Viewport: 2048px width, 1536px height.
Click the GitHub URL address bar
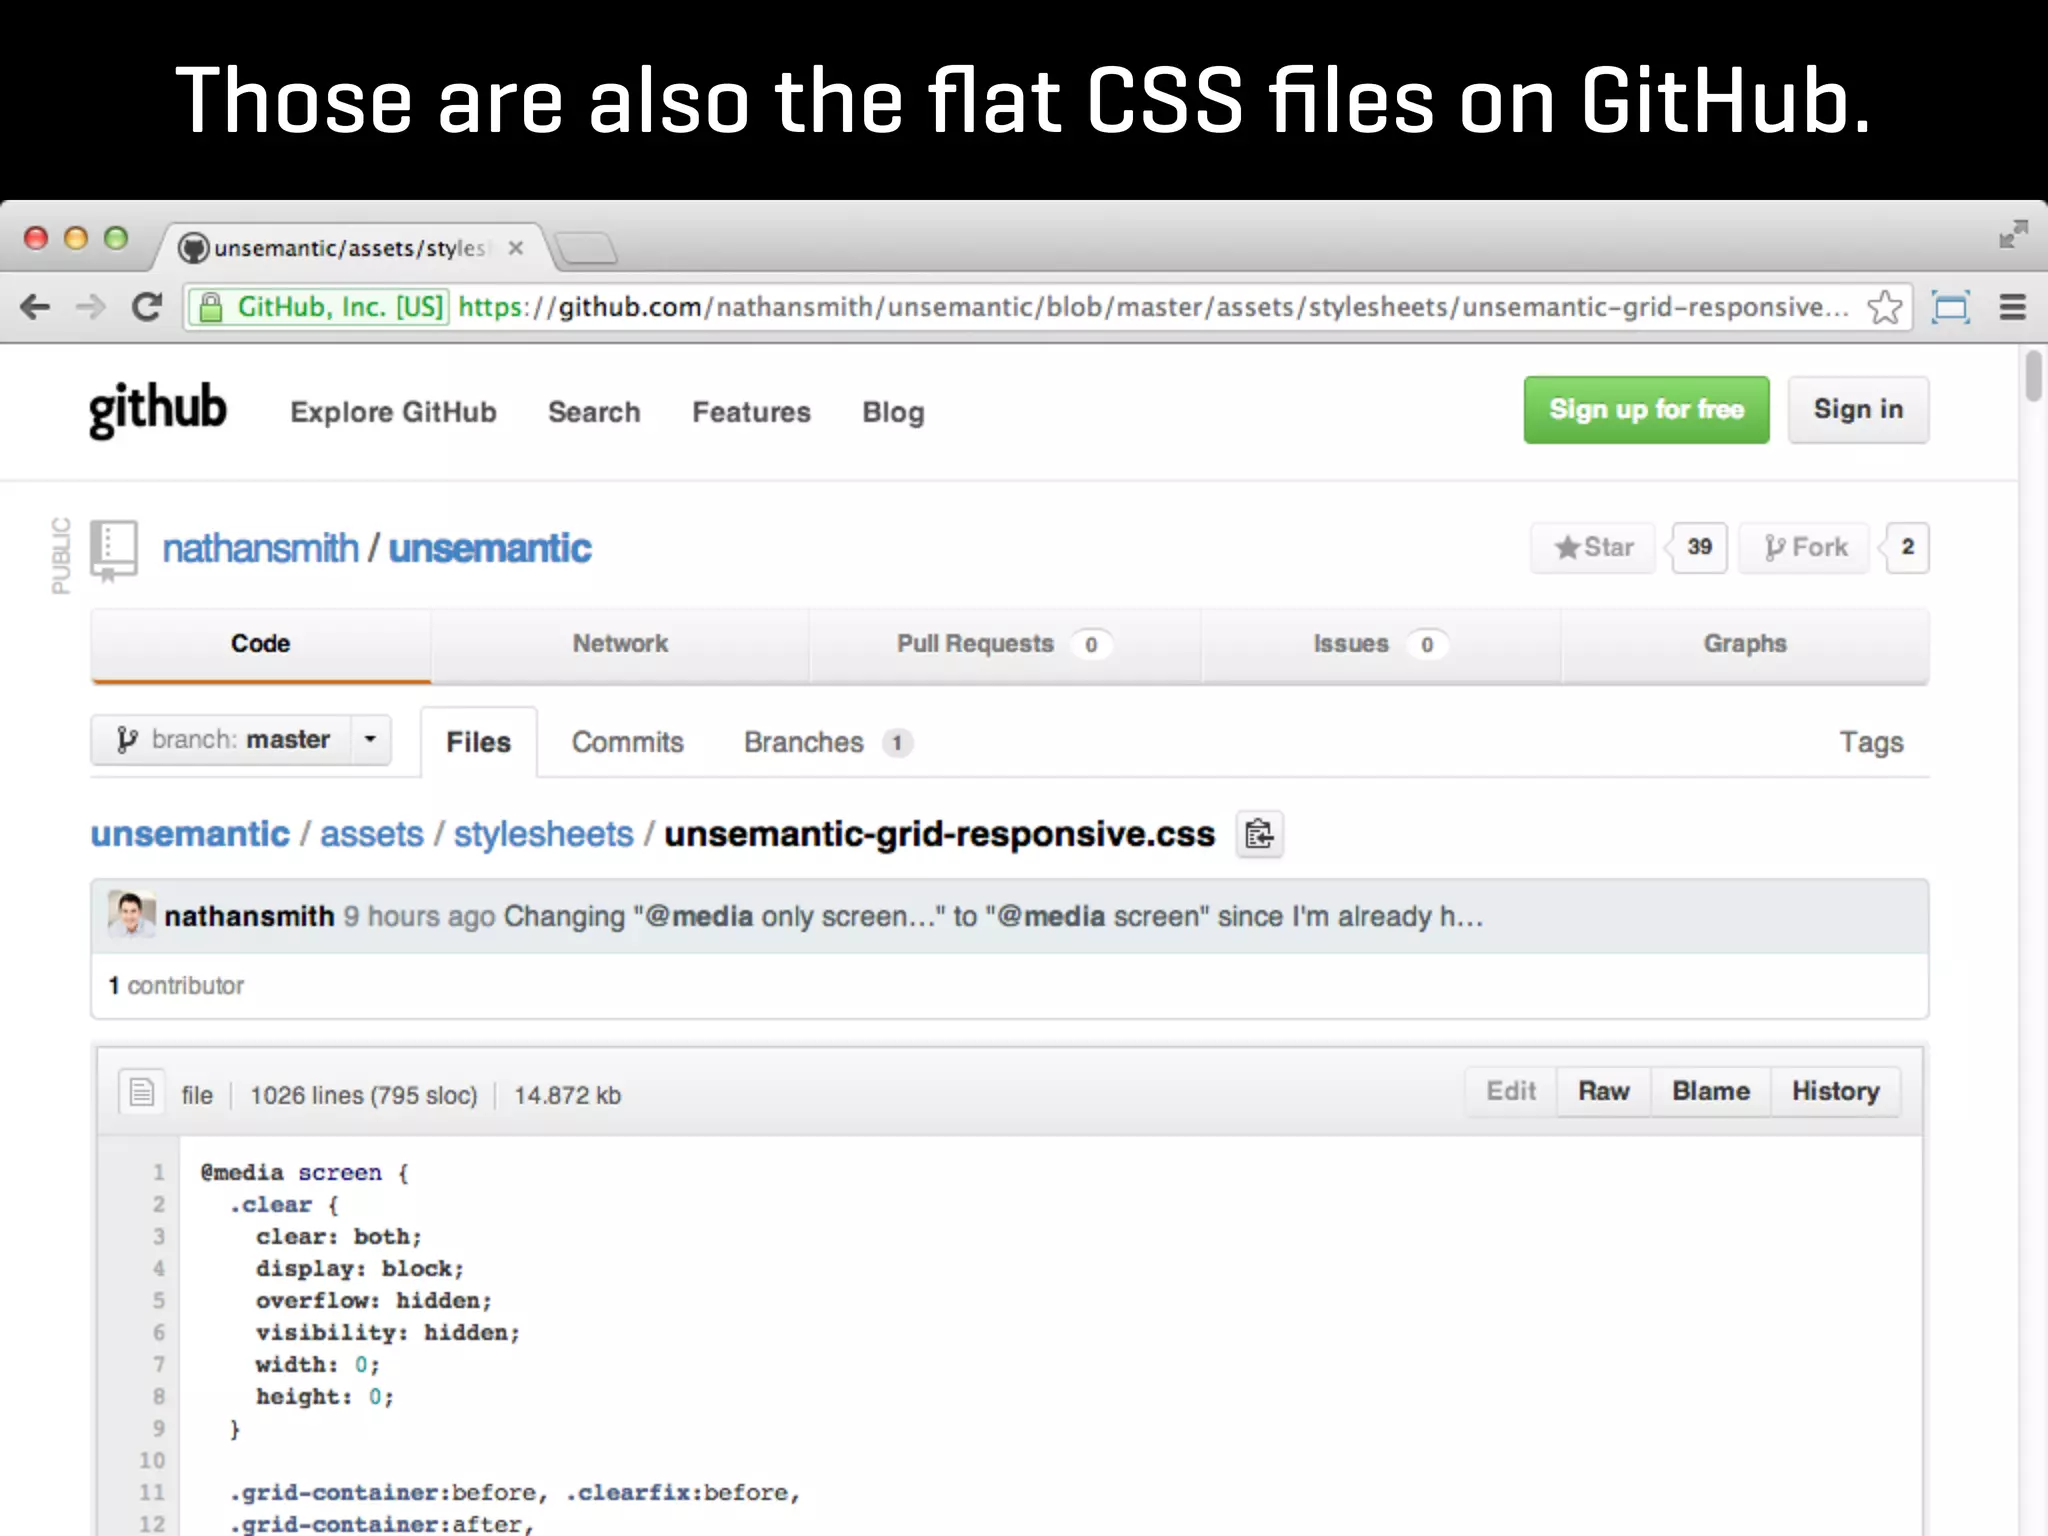coord(1150,307)
